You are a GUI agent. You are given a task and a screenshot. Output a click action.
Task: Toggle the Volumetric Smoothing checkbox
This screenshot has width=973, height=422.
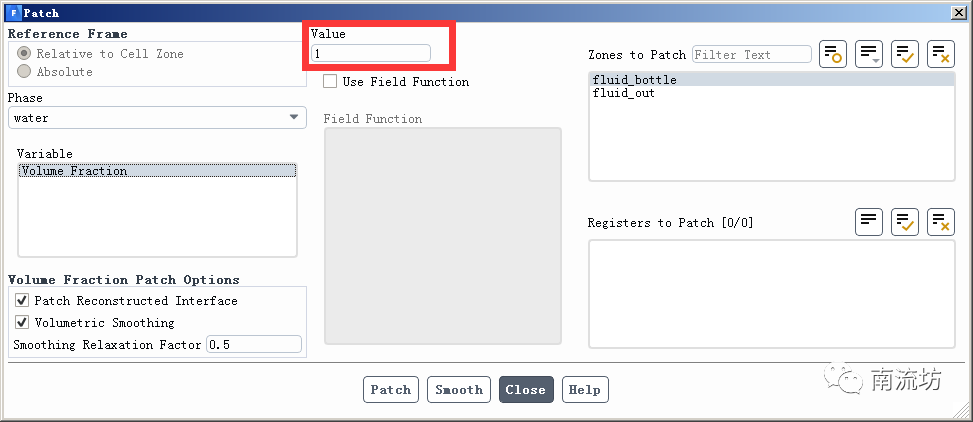(x=22, y=322)
